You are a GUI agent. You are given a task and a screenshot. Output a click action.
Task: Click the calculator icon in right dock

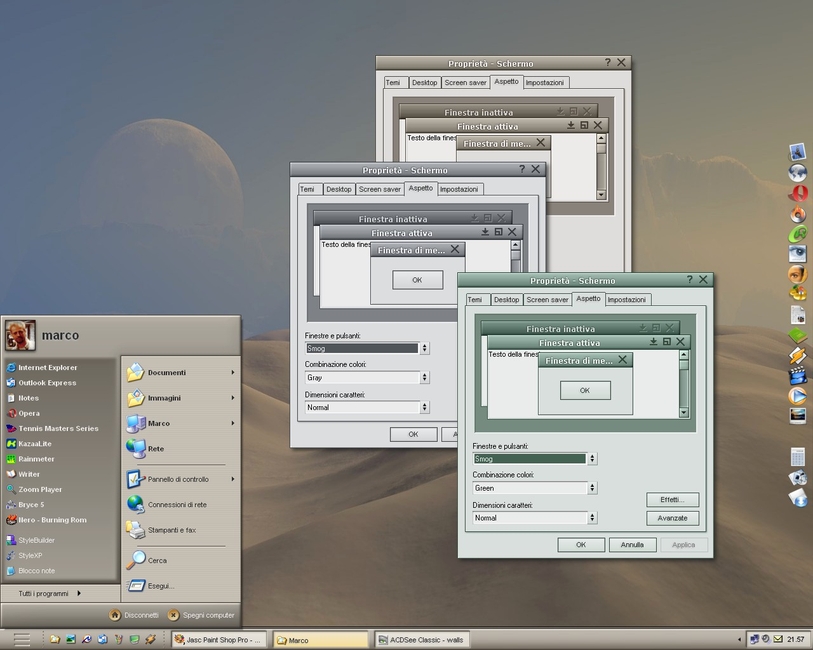(x=798, y=457)
